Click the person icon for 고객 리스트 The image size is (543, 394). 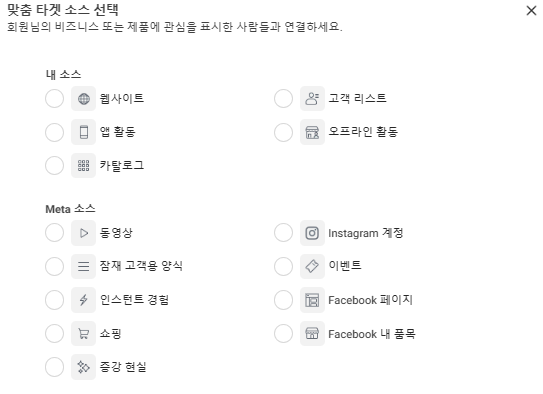pyautogui.click(x=312, y=99)
